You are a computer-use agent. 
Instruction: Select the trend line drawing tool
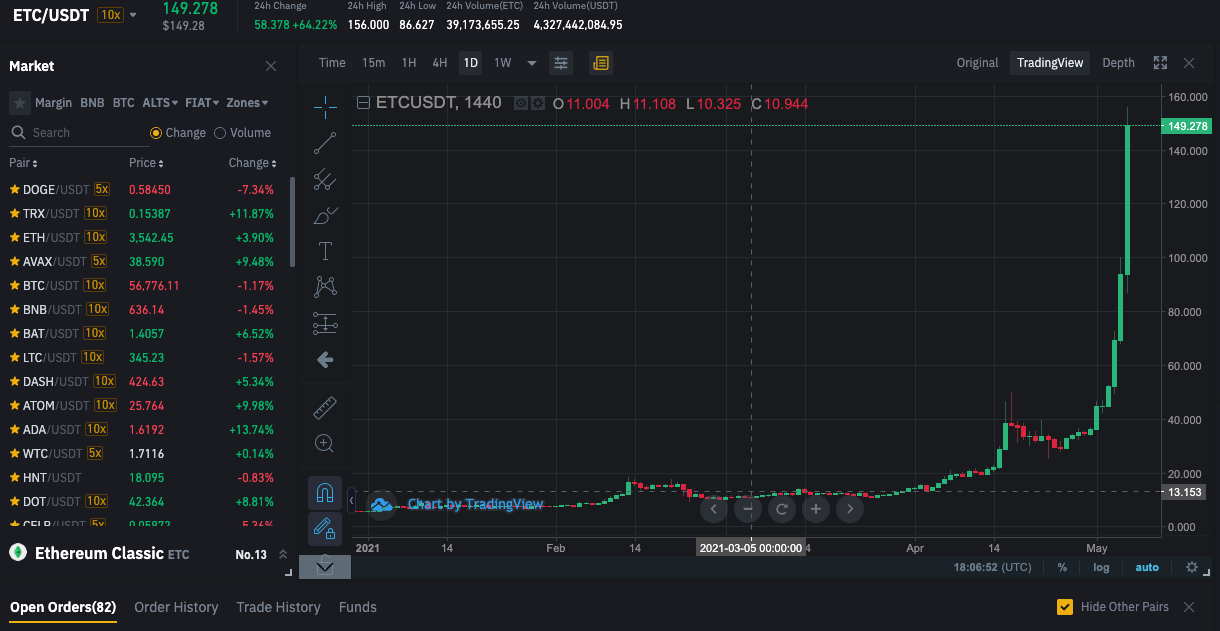(325, 144)
